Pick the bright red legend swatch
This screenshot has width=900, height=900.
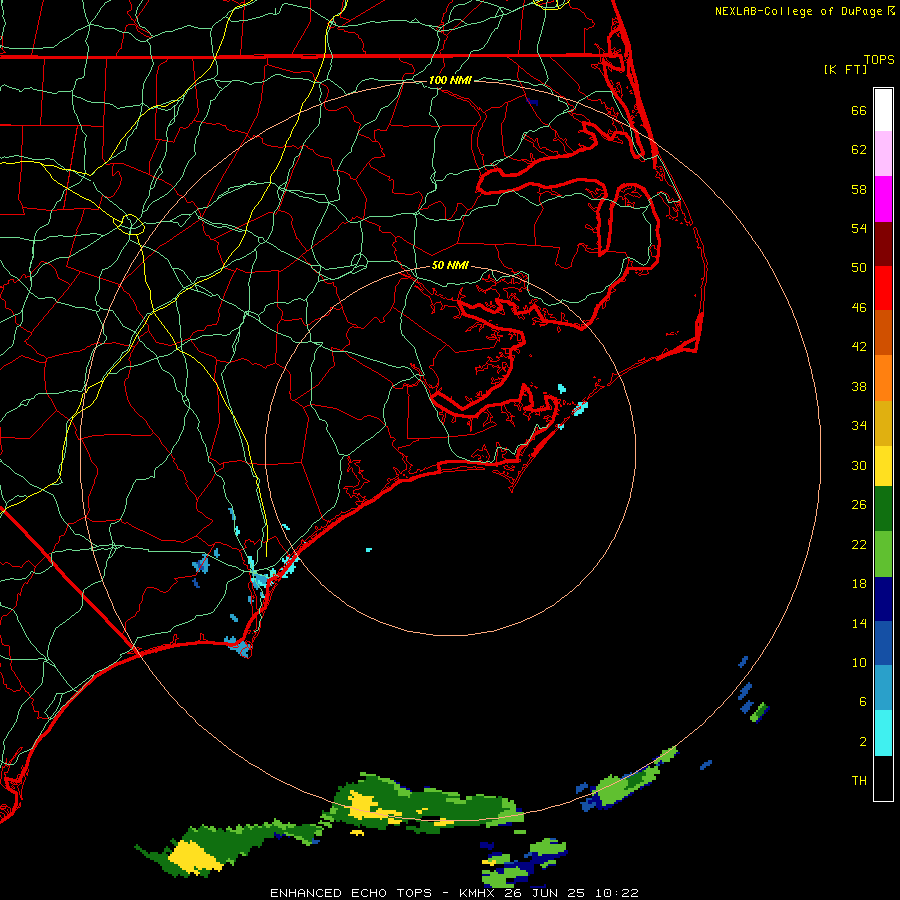(883, 288)
